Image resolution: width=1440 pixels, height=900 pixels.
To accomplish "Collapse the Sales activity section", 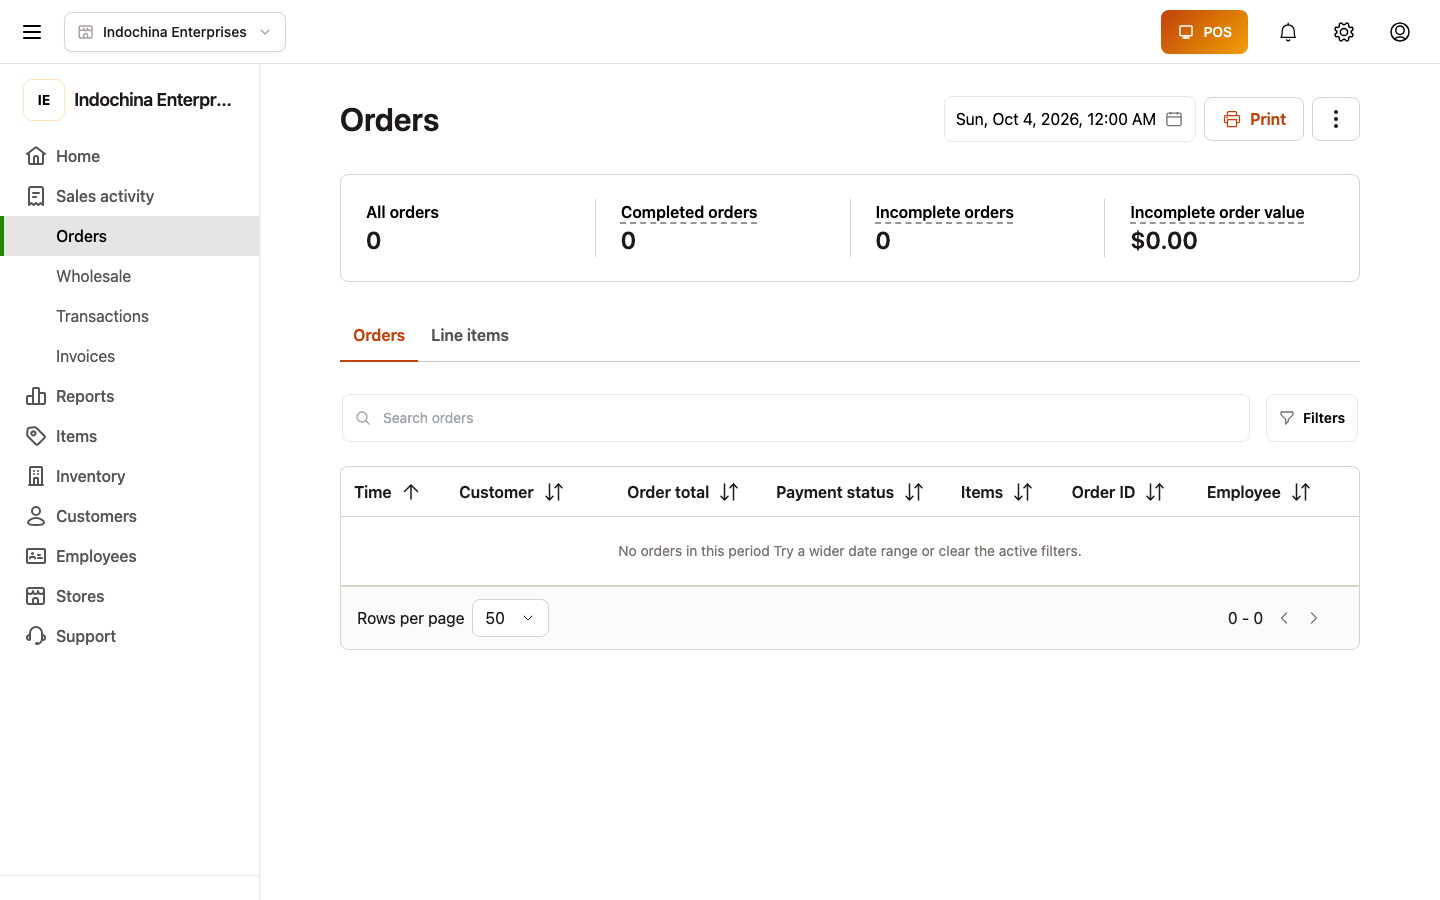I will (x=130, y=196).
